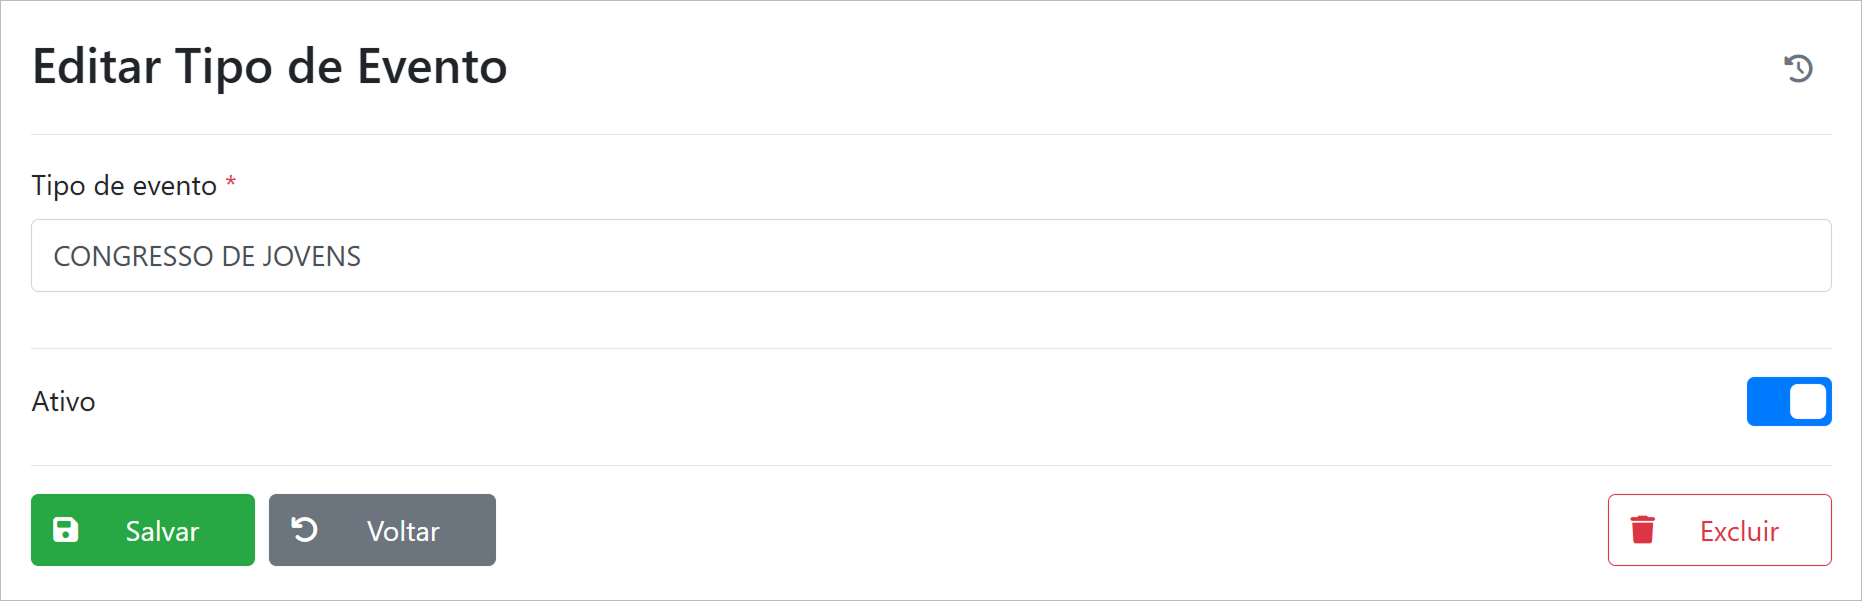Image resolution: width=1862 pixels, height=601 pixels.
Task: Click the Tipo de evento field label
Action: (x=124, y=186)
